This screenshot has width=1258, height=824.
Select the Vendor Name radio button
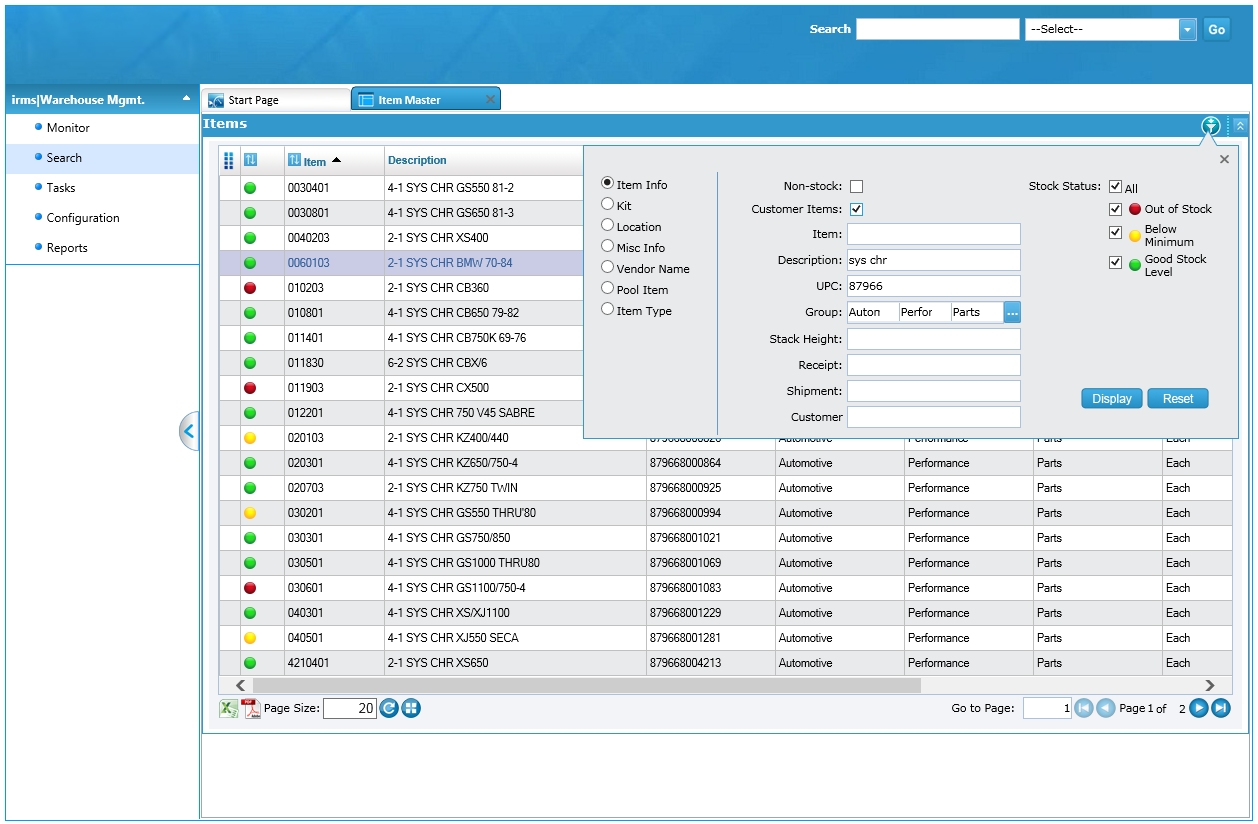pyautogui.click(x=608, y=268)
